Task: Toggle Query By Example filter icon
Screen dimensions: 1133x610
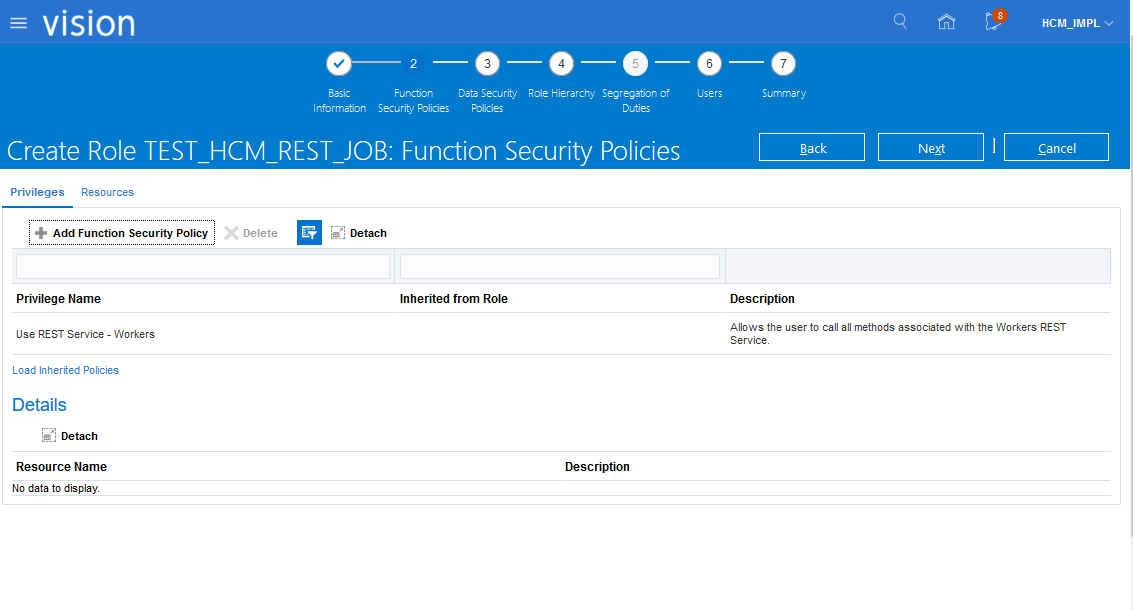Action: (309, 233)
